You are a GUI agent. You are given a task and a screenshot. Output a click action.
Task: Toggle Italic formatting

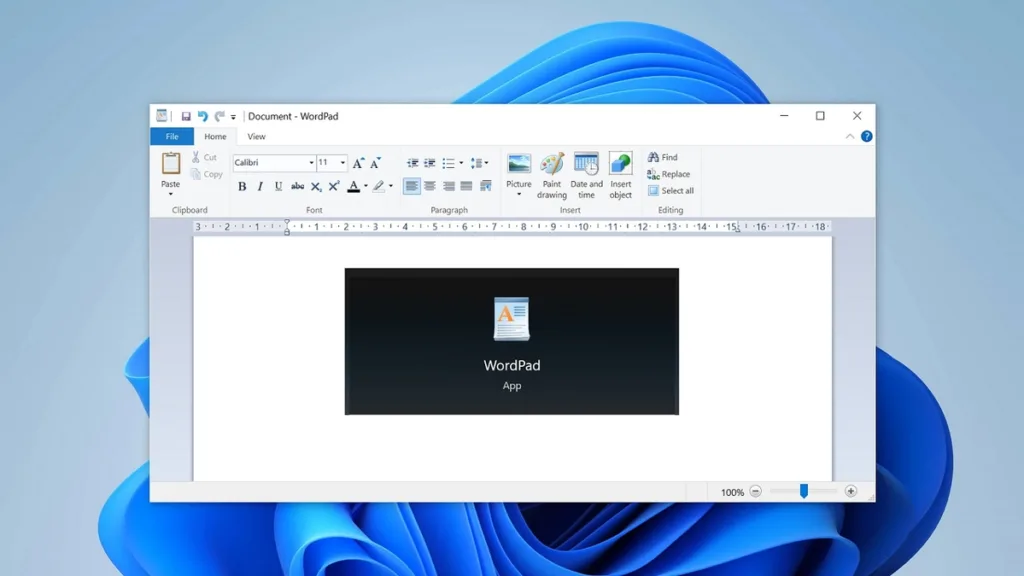[260, 187]
